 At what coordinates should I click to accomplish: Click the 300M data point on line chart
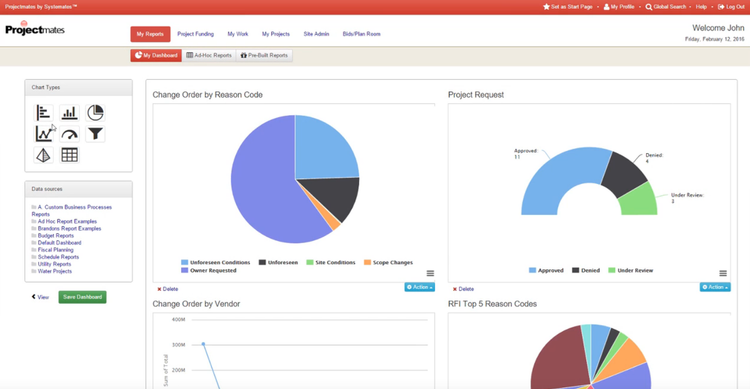(x=203, y=344)
